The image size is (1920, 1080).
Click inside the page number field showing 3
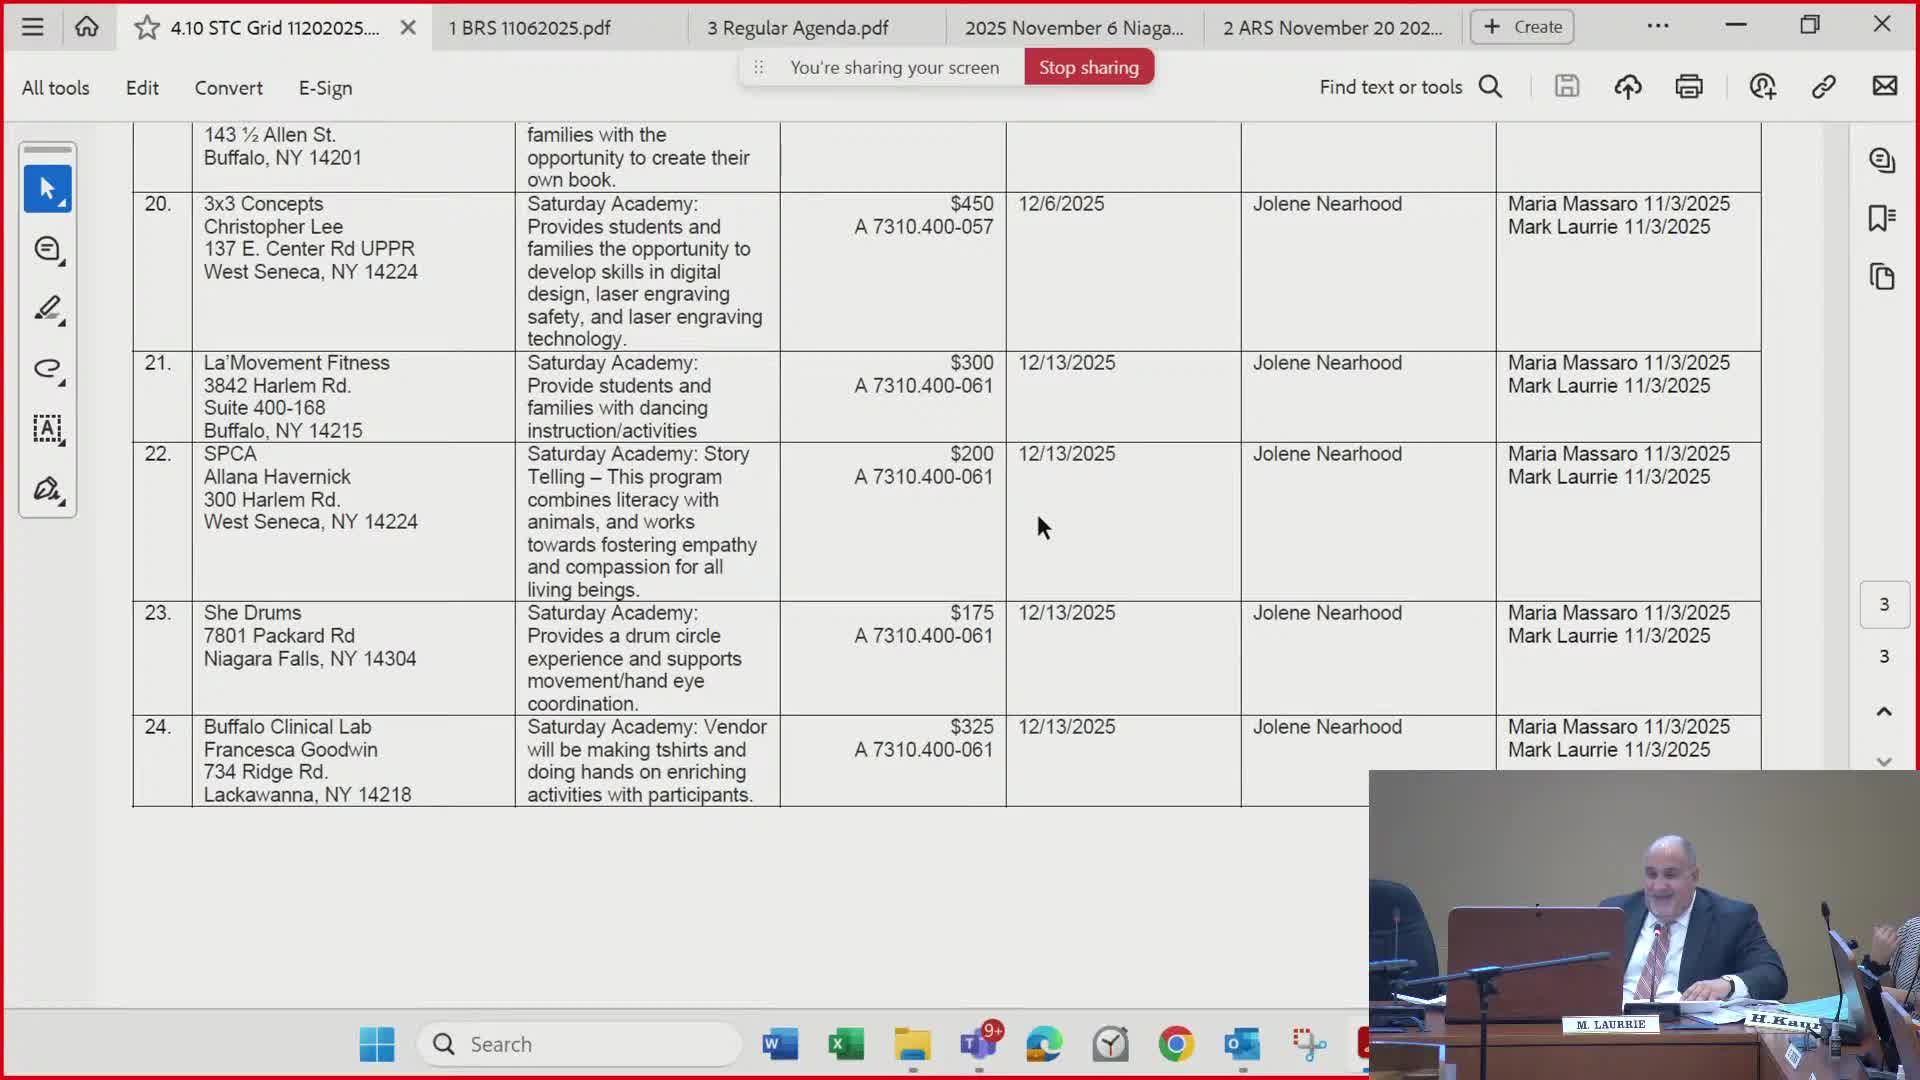(1885, 604)
